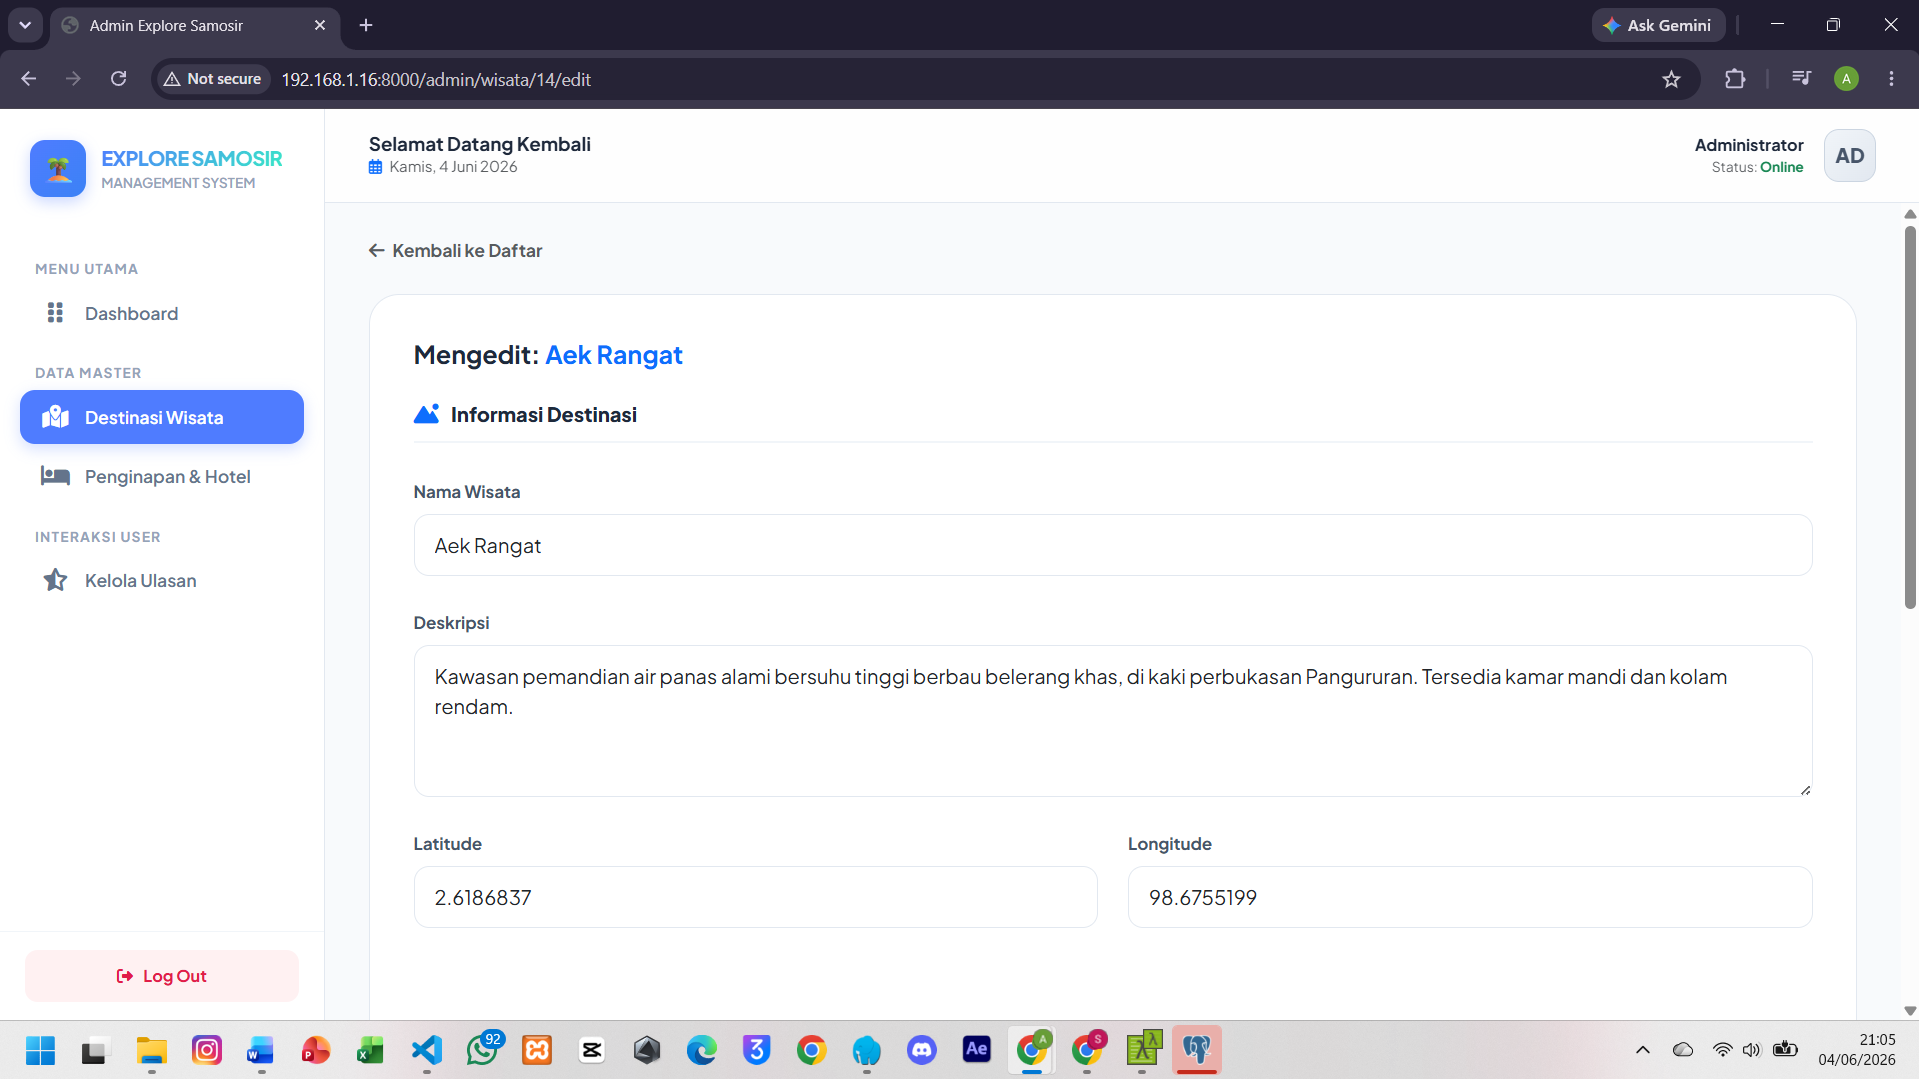This screenshot has width=1919, height=1079.
Task: Open the browser extensions puzzle icon
Action: (x=1735, y=79)
